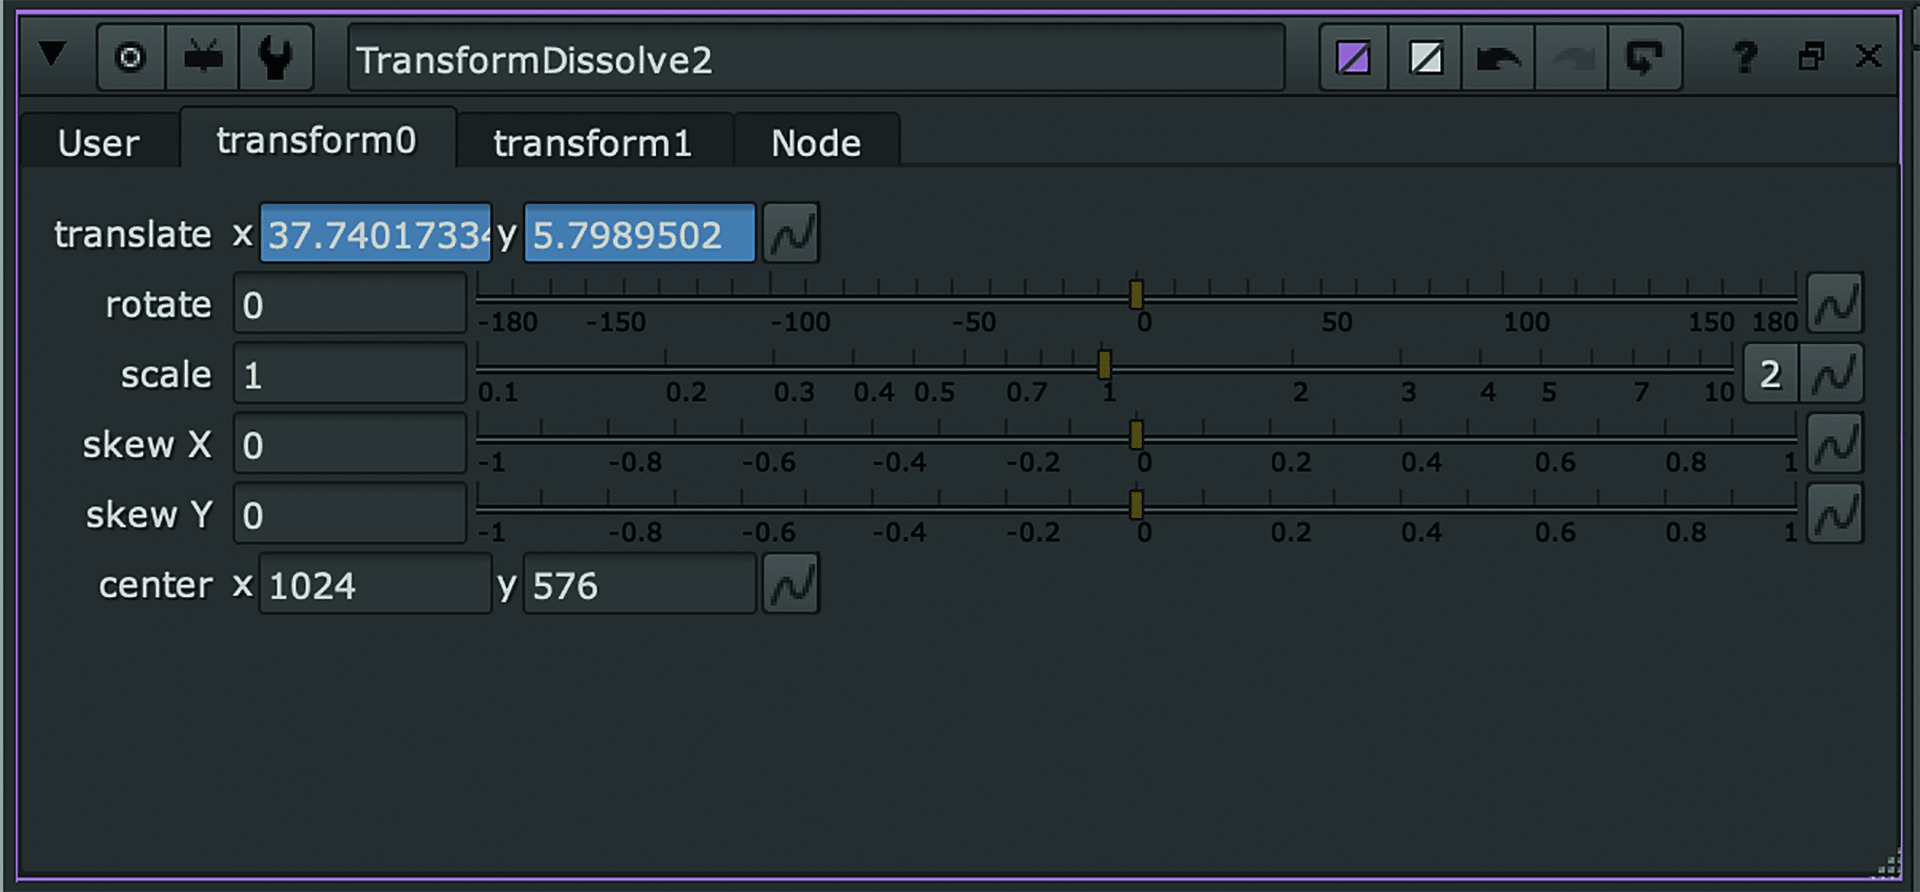Redo the undone change
This screenshot has width=1920, height=892.
(x=1571, y=58)
